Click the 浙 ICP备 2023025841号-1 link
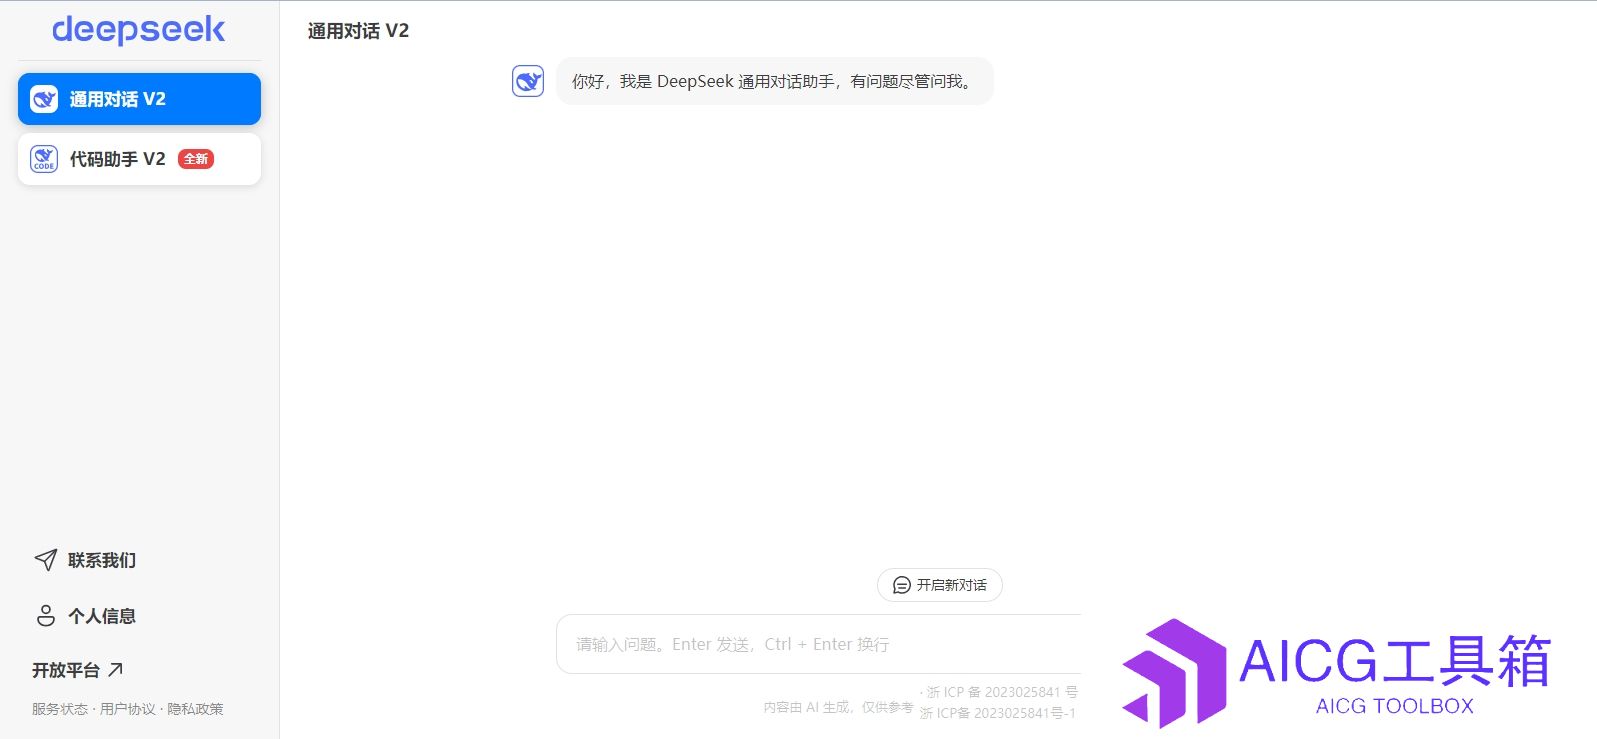 (x=997, y=713)
